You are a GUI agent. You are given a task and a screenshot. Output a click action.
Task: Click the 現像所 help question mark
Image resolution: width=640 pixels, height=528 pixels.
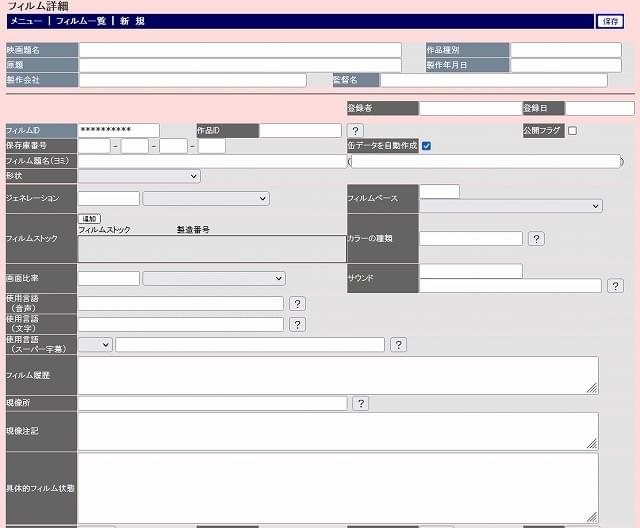click(x=360, y=403)
